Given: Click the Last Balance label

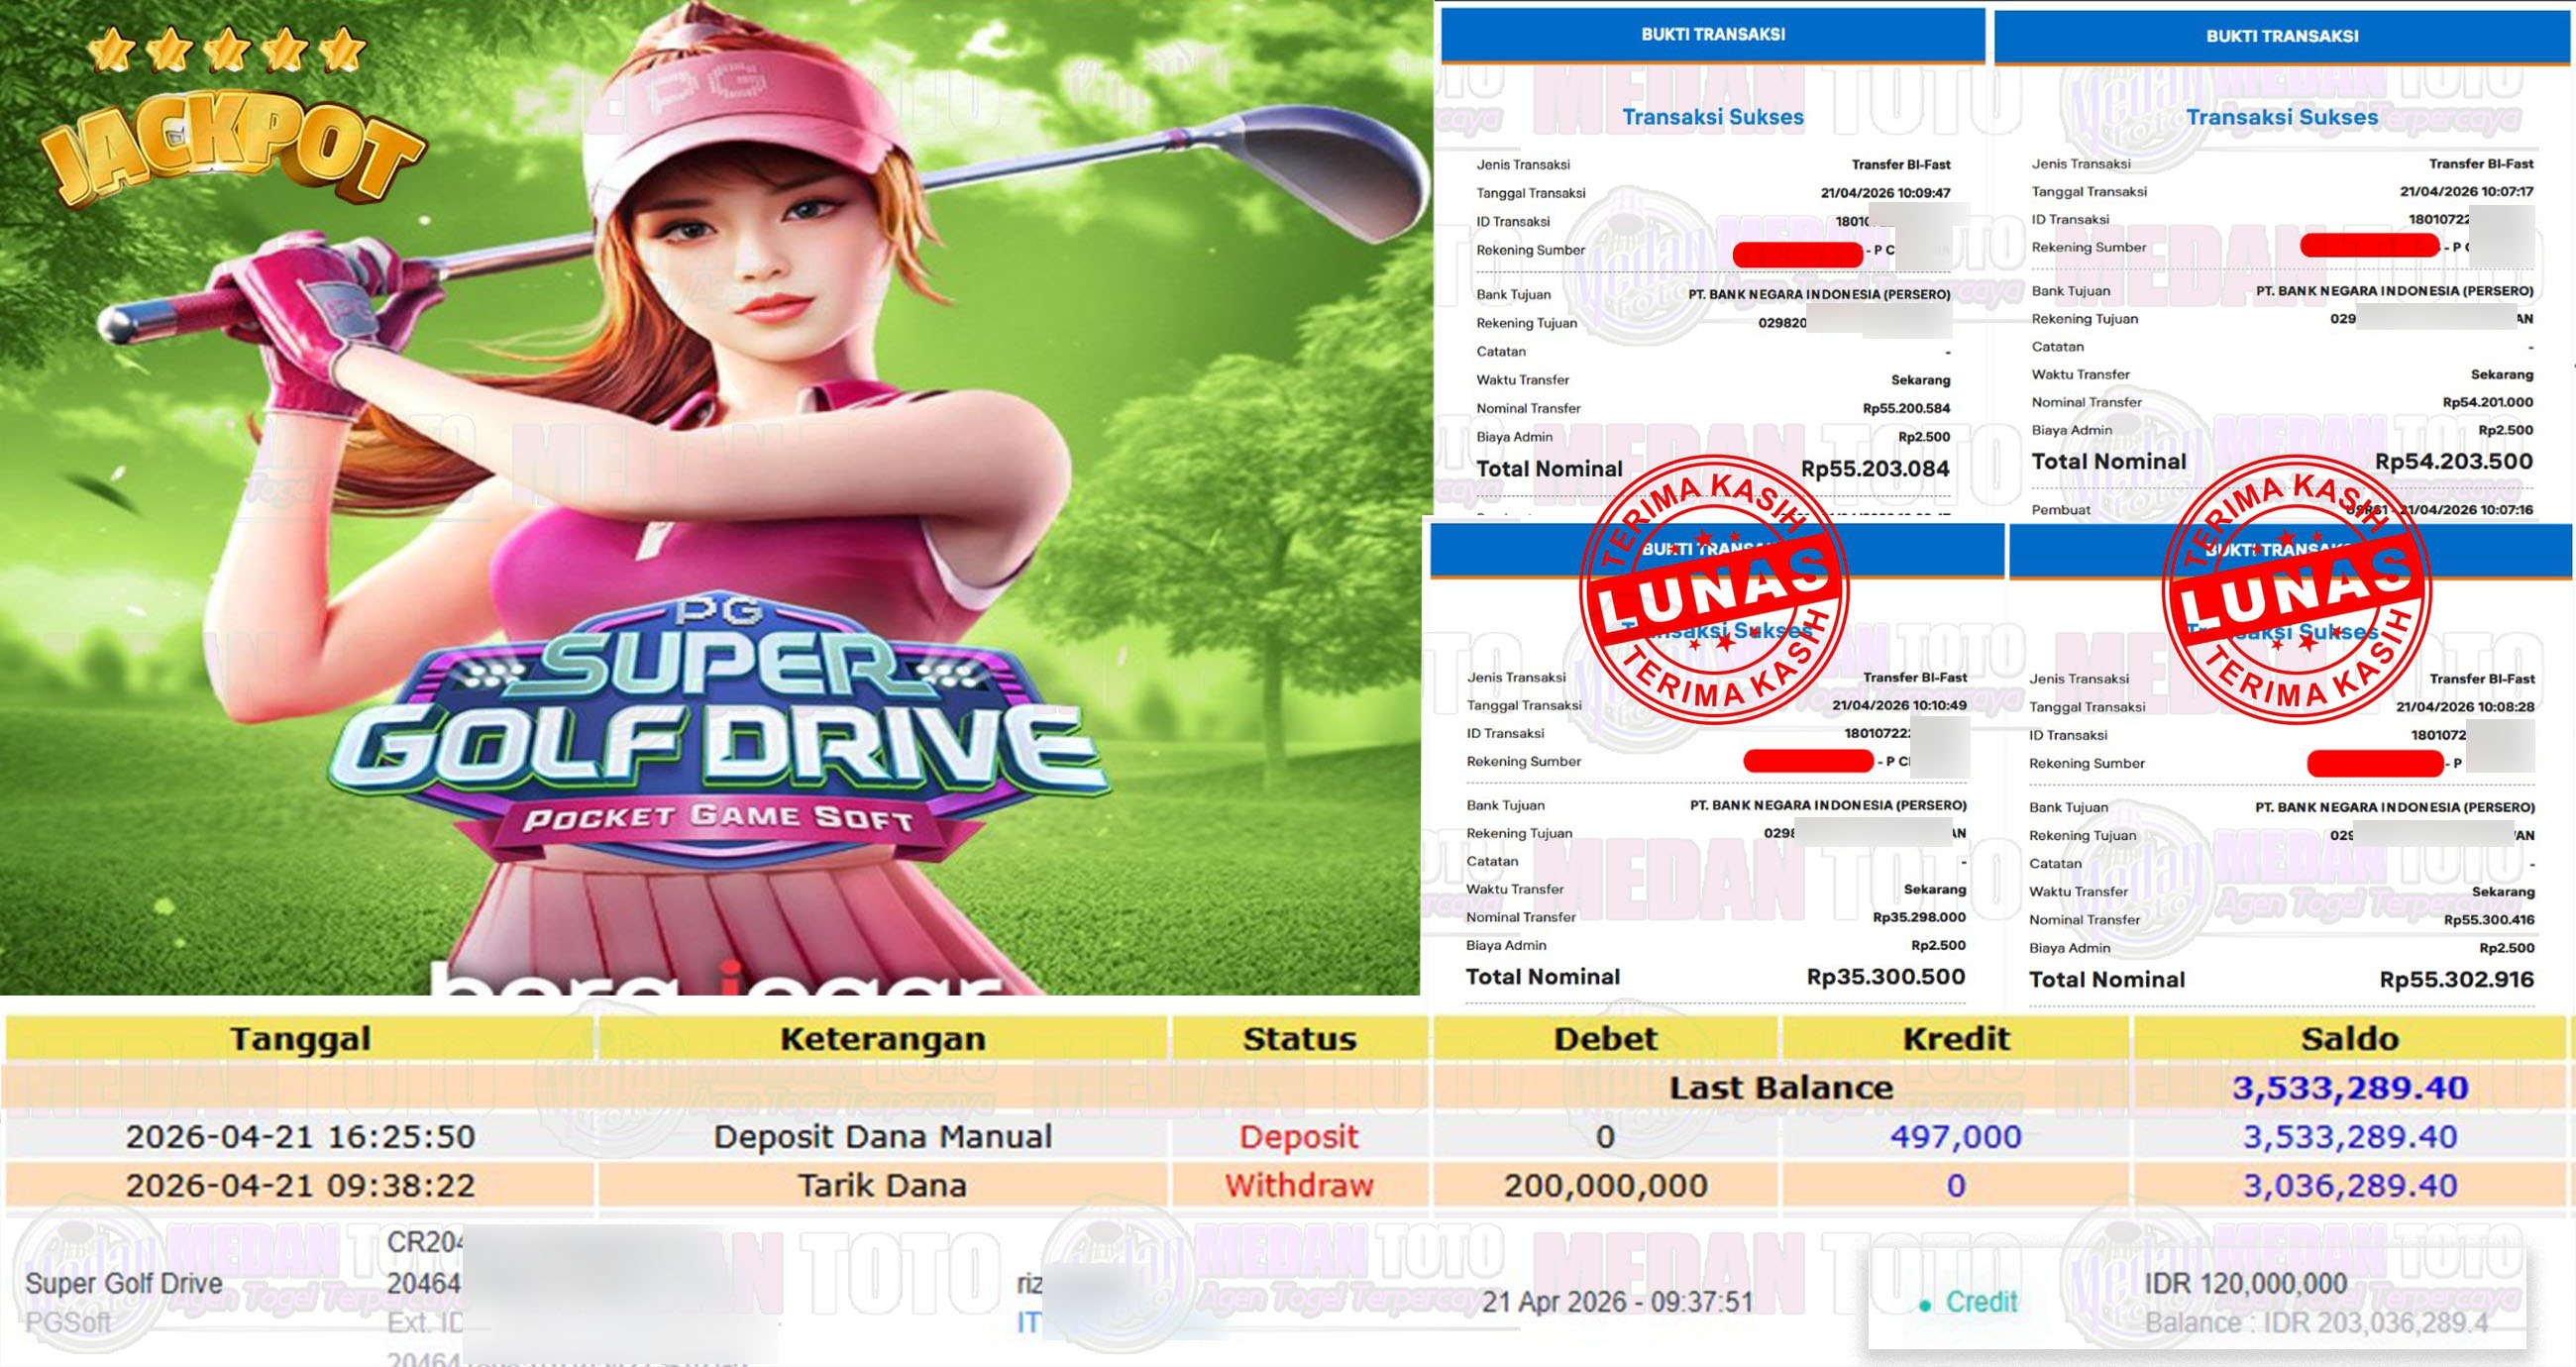Looking at the screenshot, I should point(1781,1087).
